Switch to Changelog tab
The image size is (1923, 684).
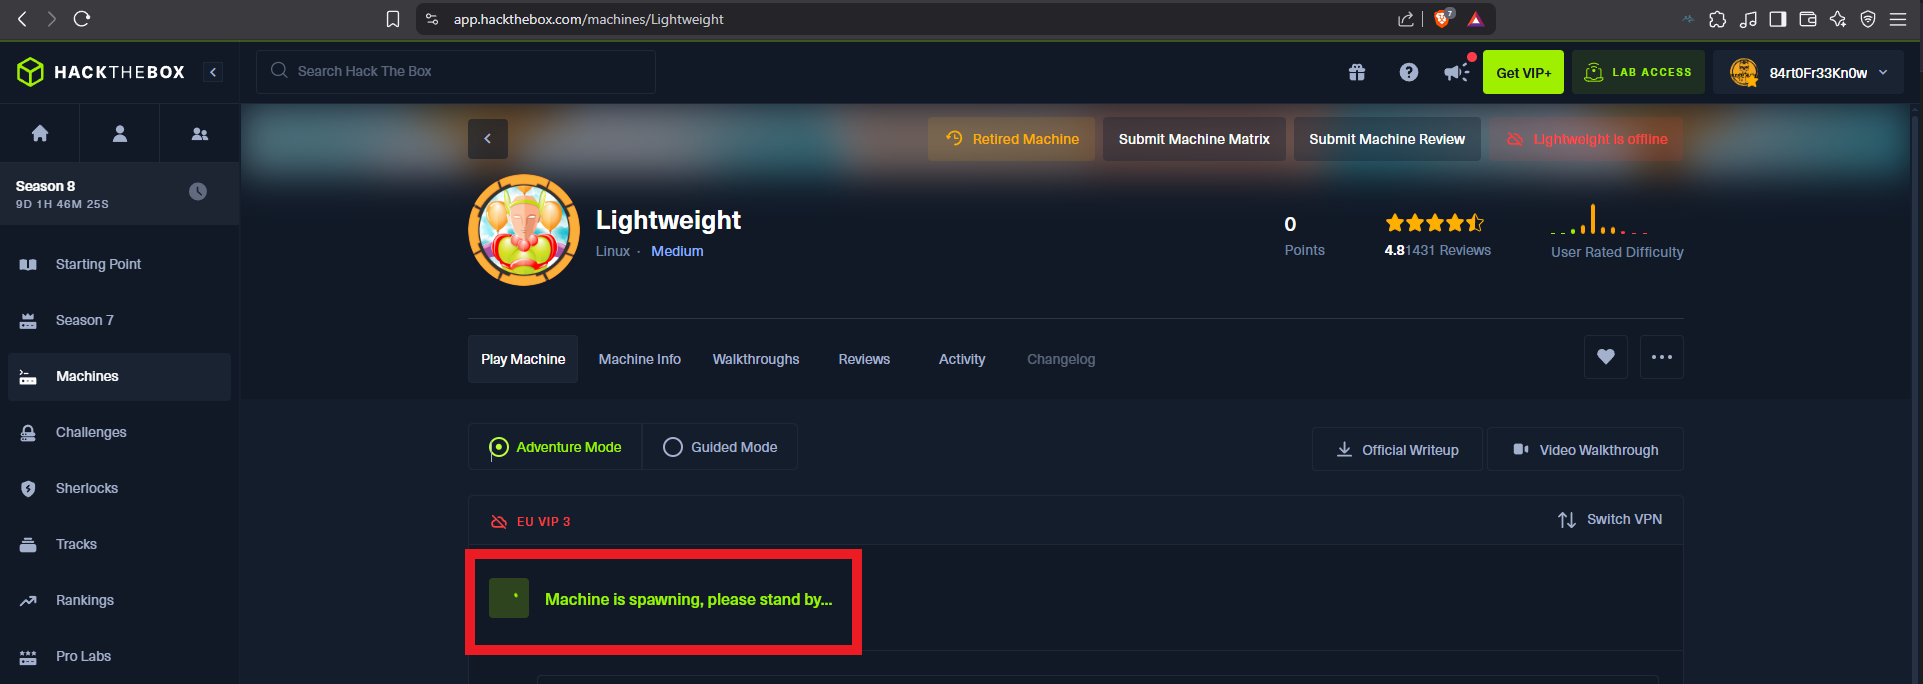1061,359
